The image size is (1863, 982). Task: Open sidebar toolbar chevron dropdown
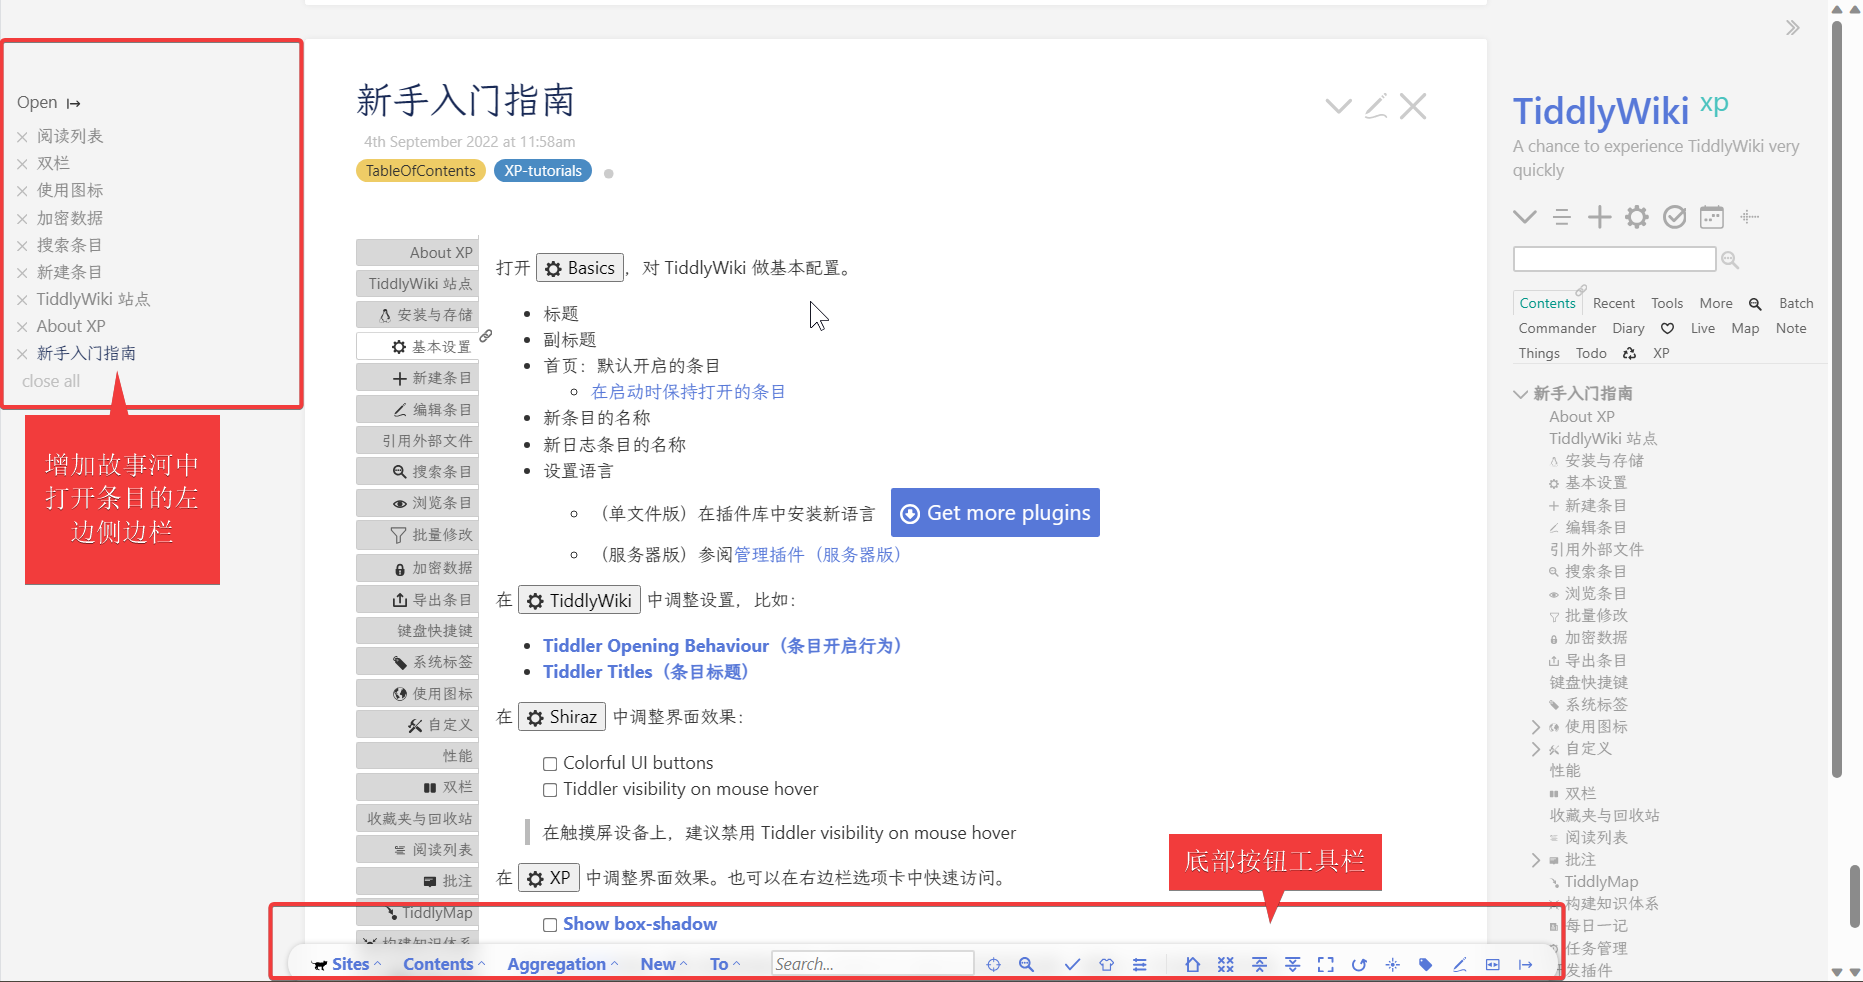1525,217
